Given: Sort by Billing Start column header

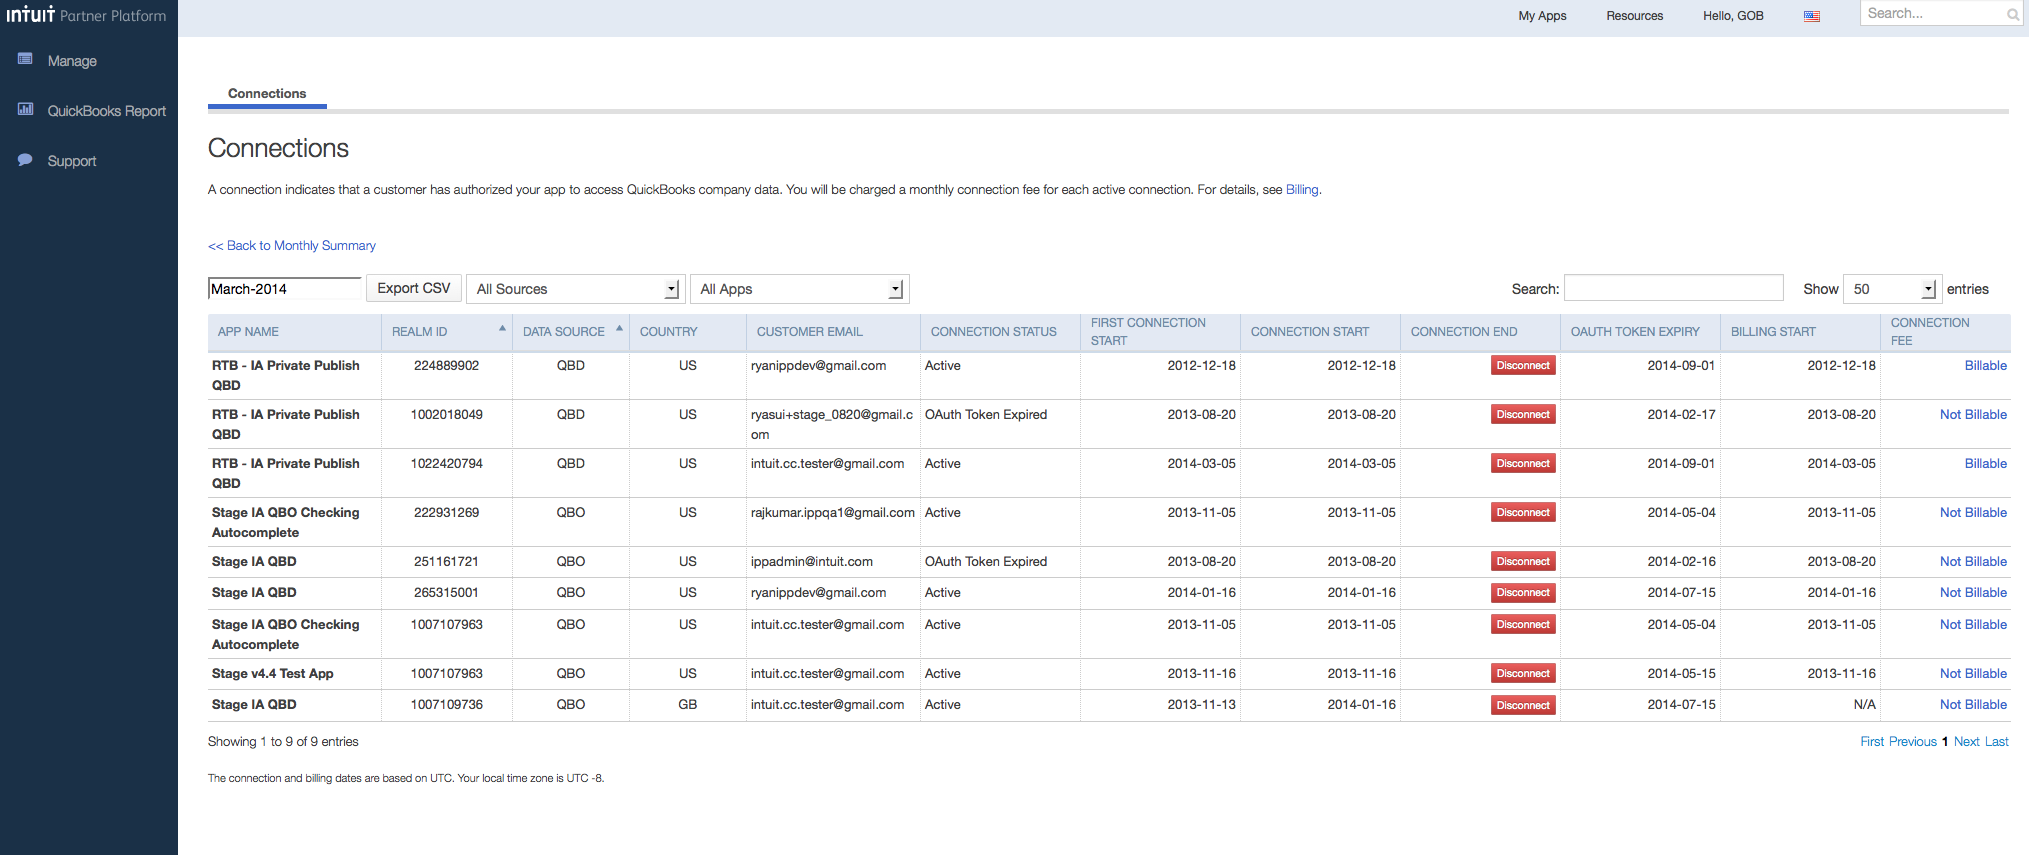Looking at the screenshot, I should coord(1800,332).
